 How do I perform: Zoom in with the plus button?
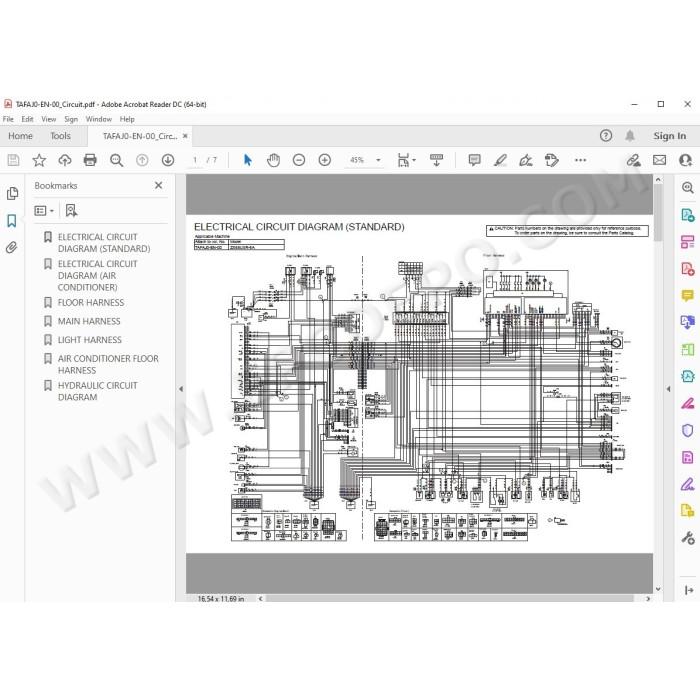[x=325, y=160]
